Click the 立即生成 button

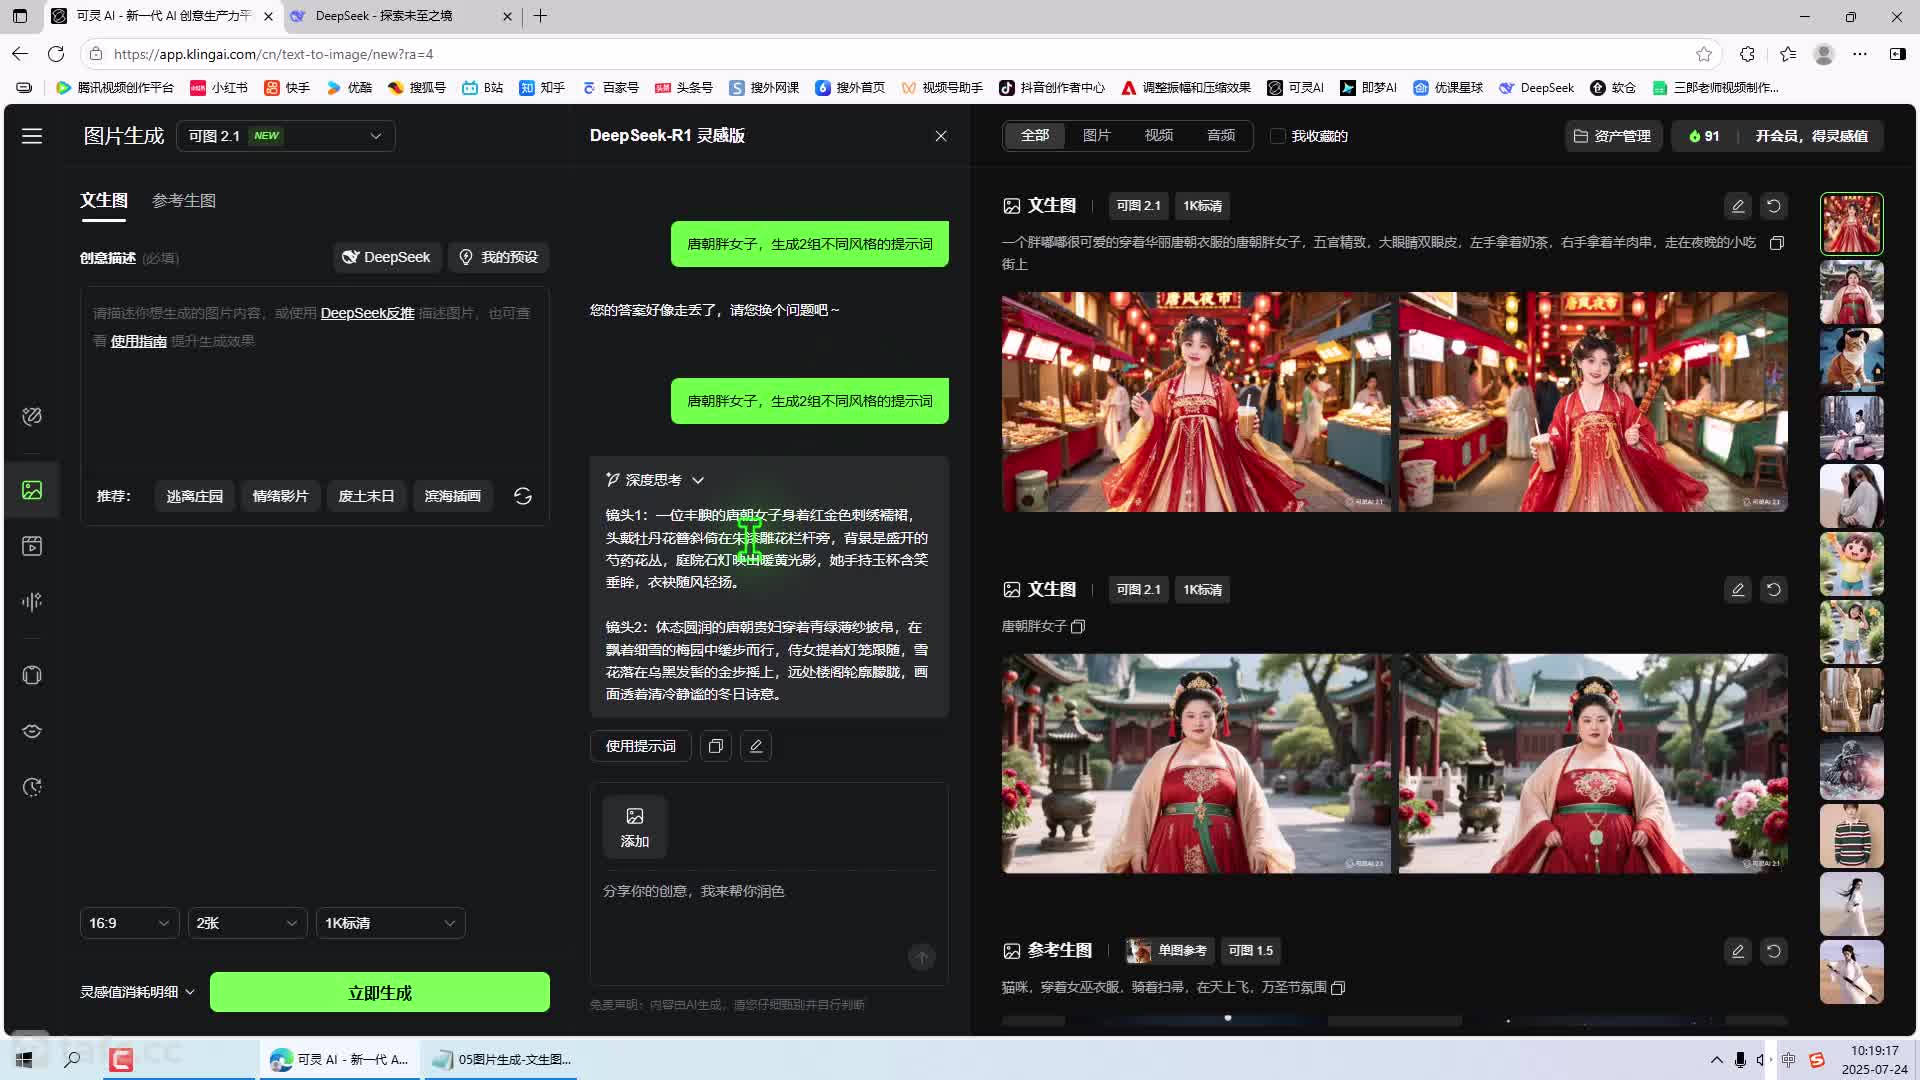[379, 992]
